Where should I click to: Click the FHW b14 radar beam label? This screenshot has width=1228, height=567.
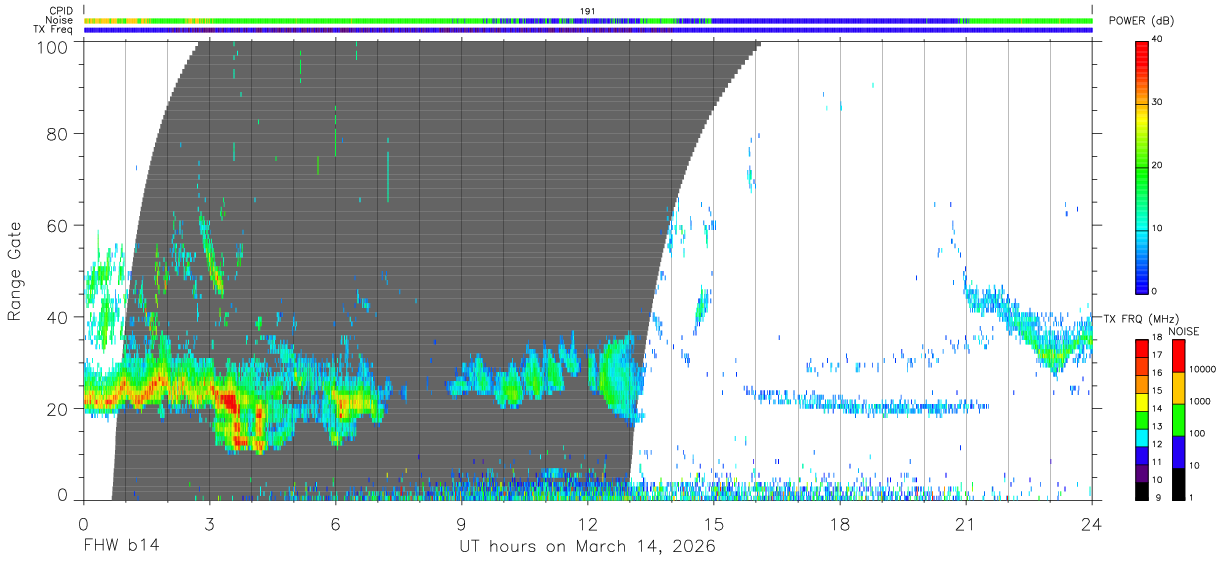pos(122,547)
